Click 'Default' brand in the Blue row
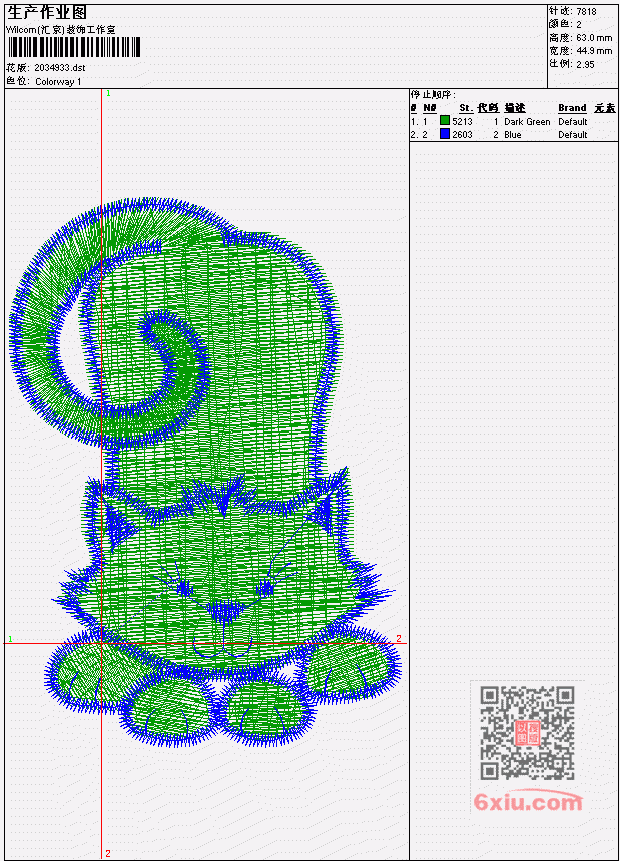 coord(573,135)
